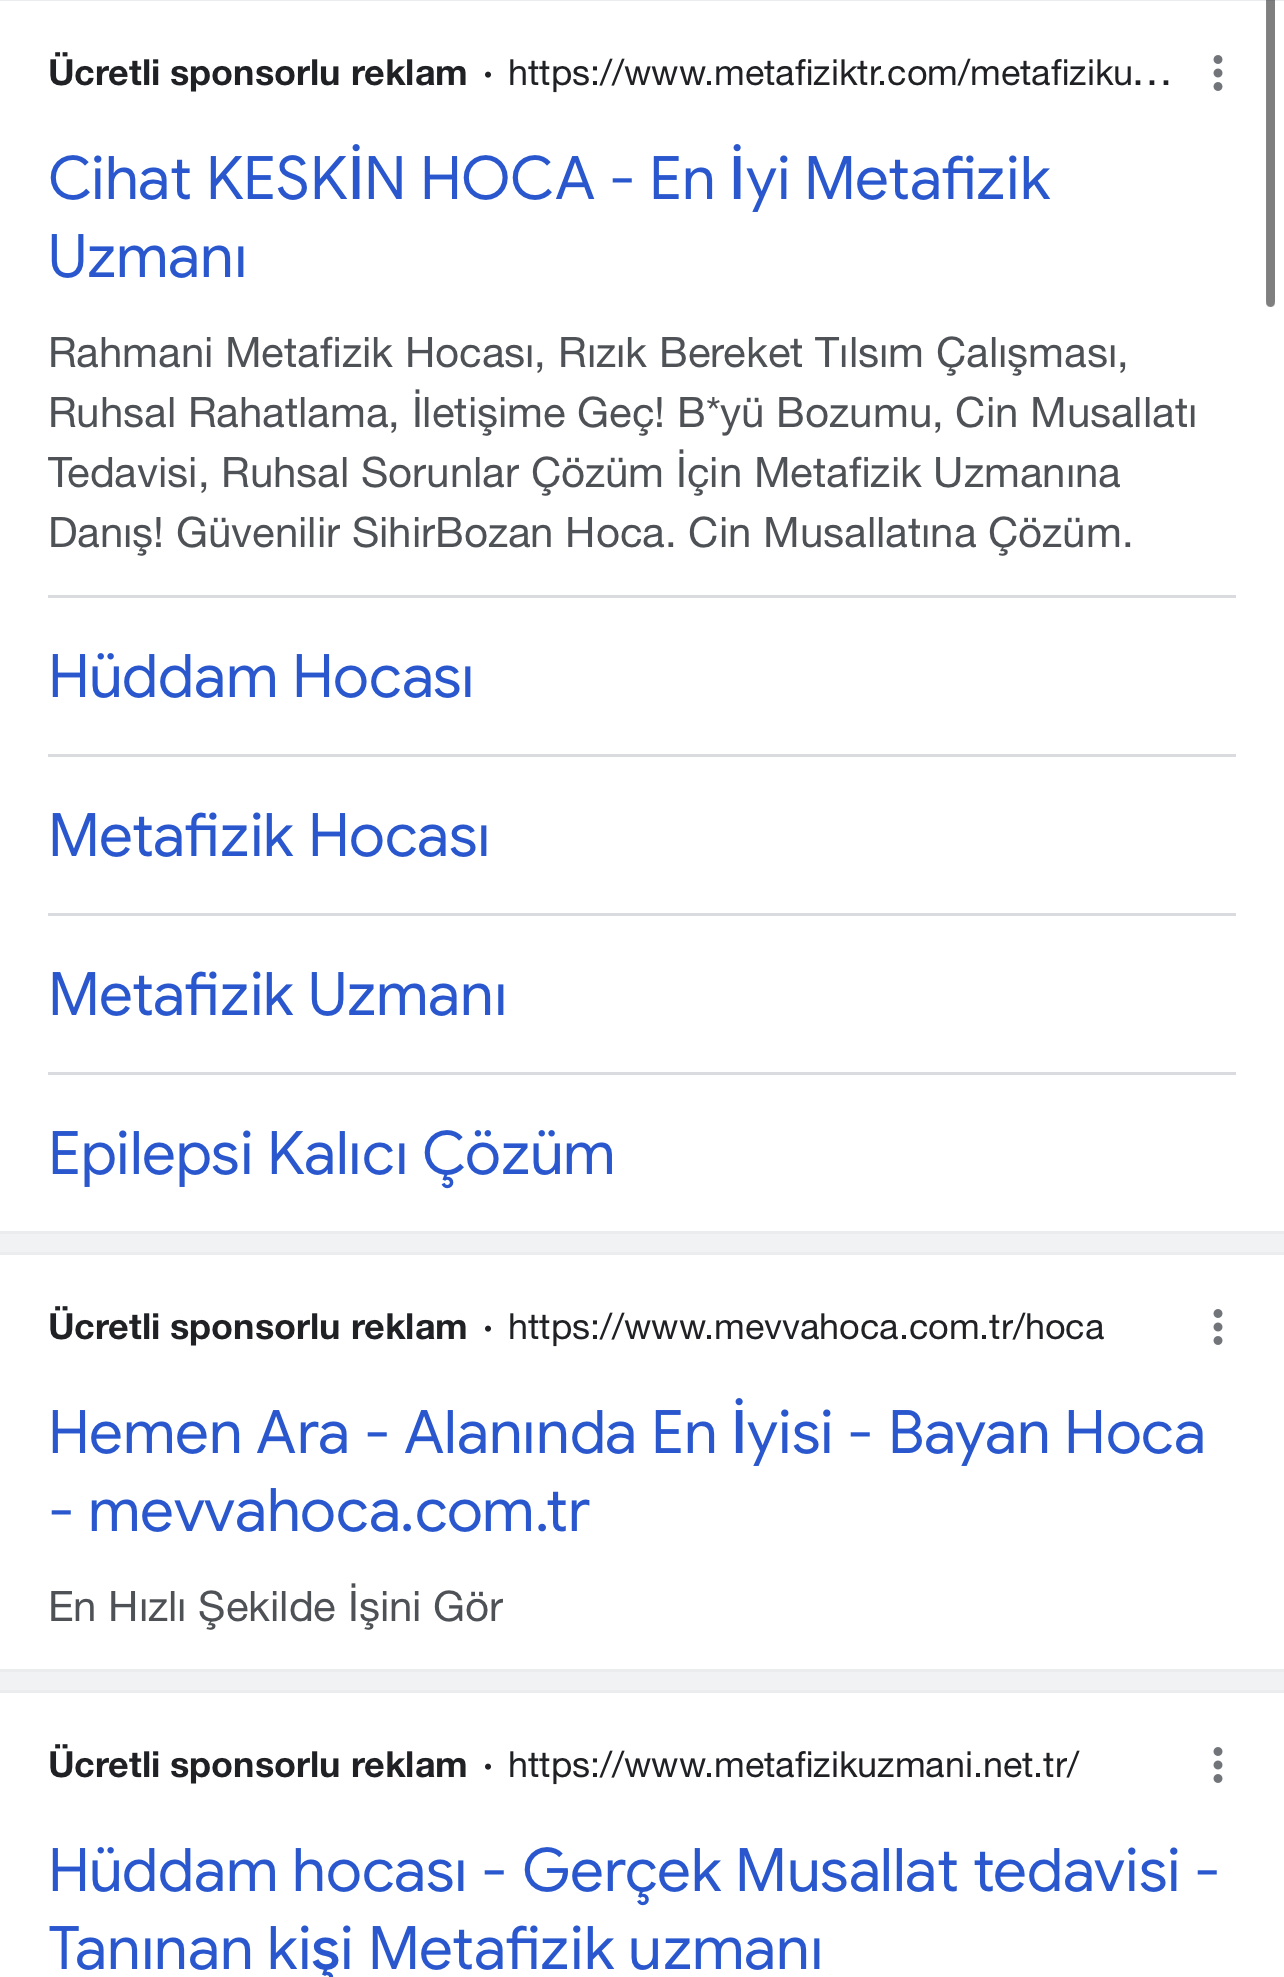The width and height of the screenshot is (1284, 1977).
Task: Open the three-dot menu for mevvahoca.com.tr ad
Action: pyautogui.click(x=1217, y=1327)
